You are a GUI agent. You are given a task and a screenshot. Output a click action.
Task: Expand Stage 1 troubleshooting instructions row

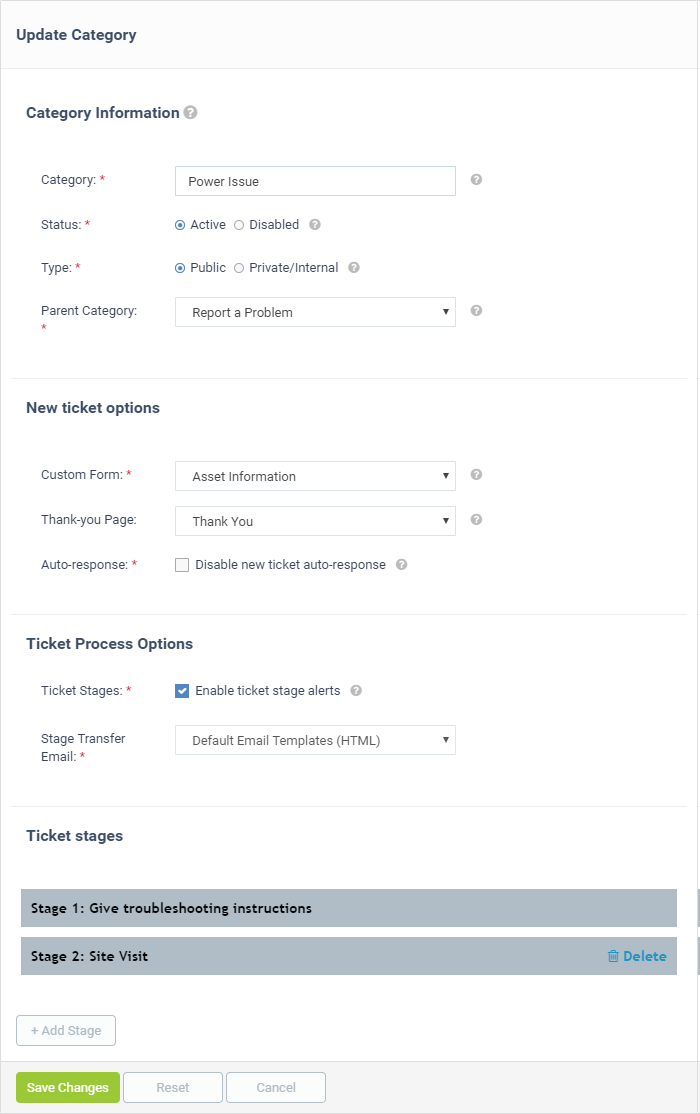(x=349, y=908)
